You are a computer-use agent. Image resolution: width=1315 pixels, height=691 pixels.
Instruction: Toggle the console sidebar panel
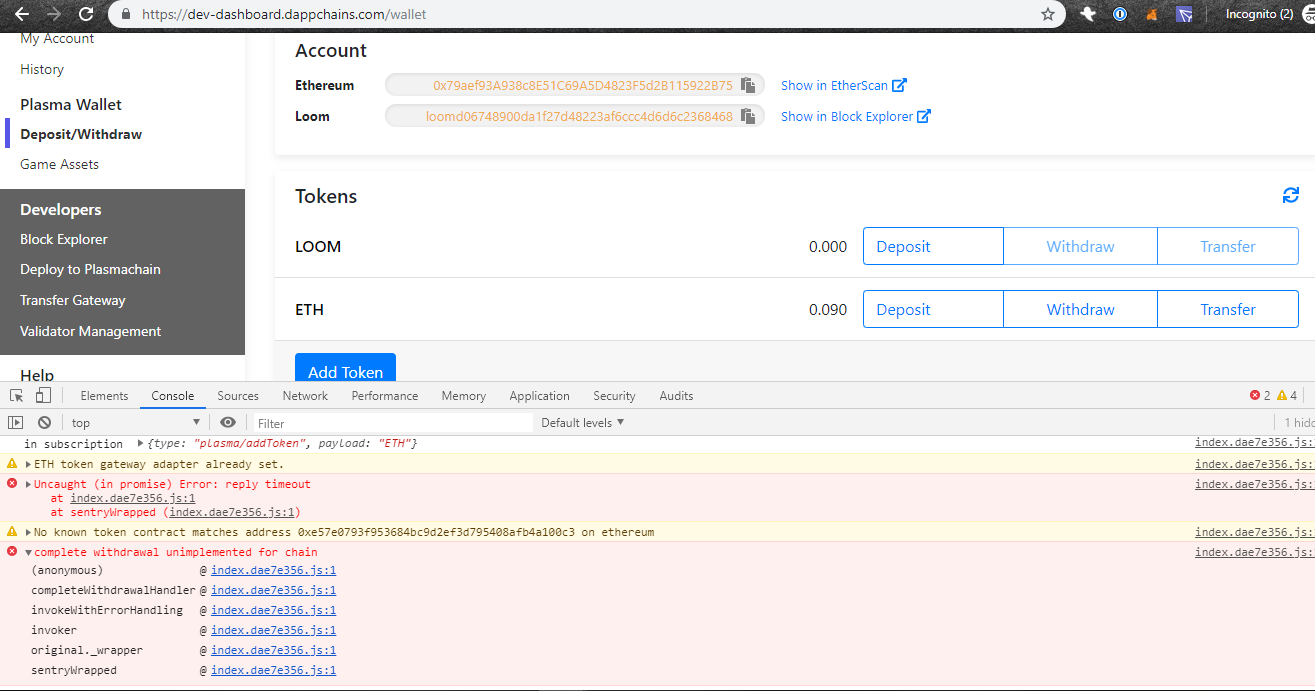[14, 422]
